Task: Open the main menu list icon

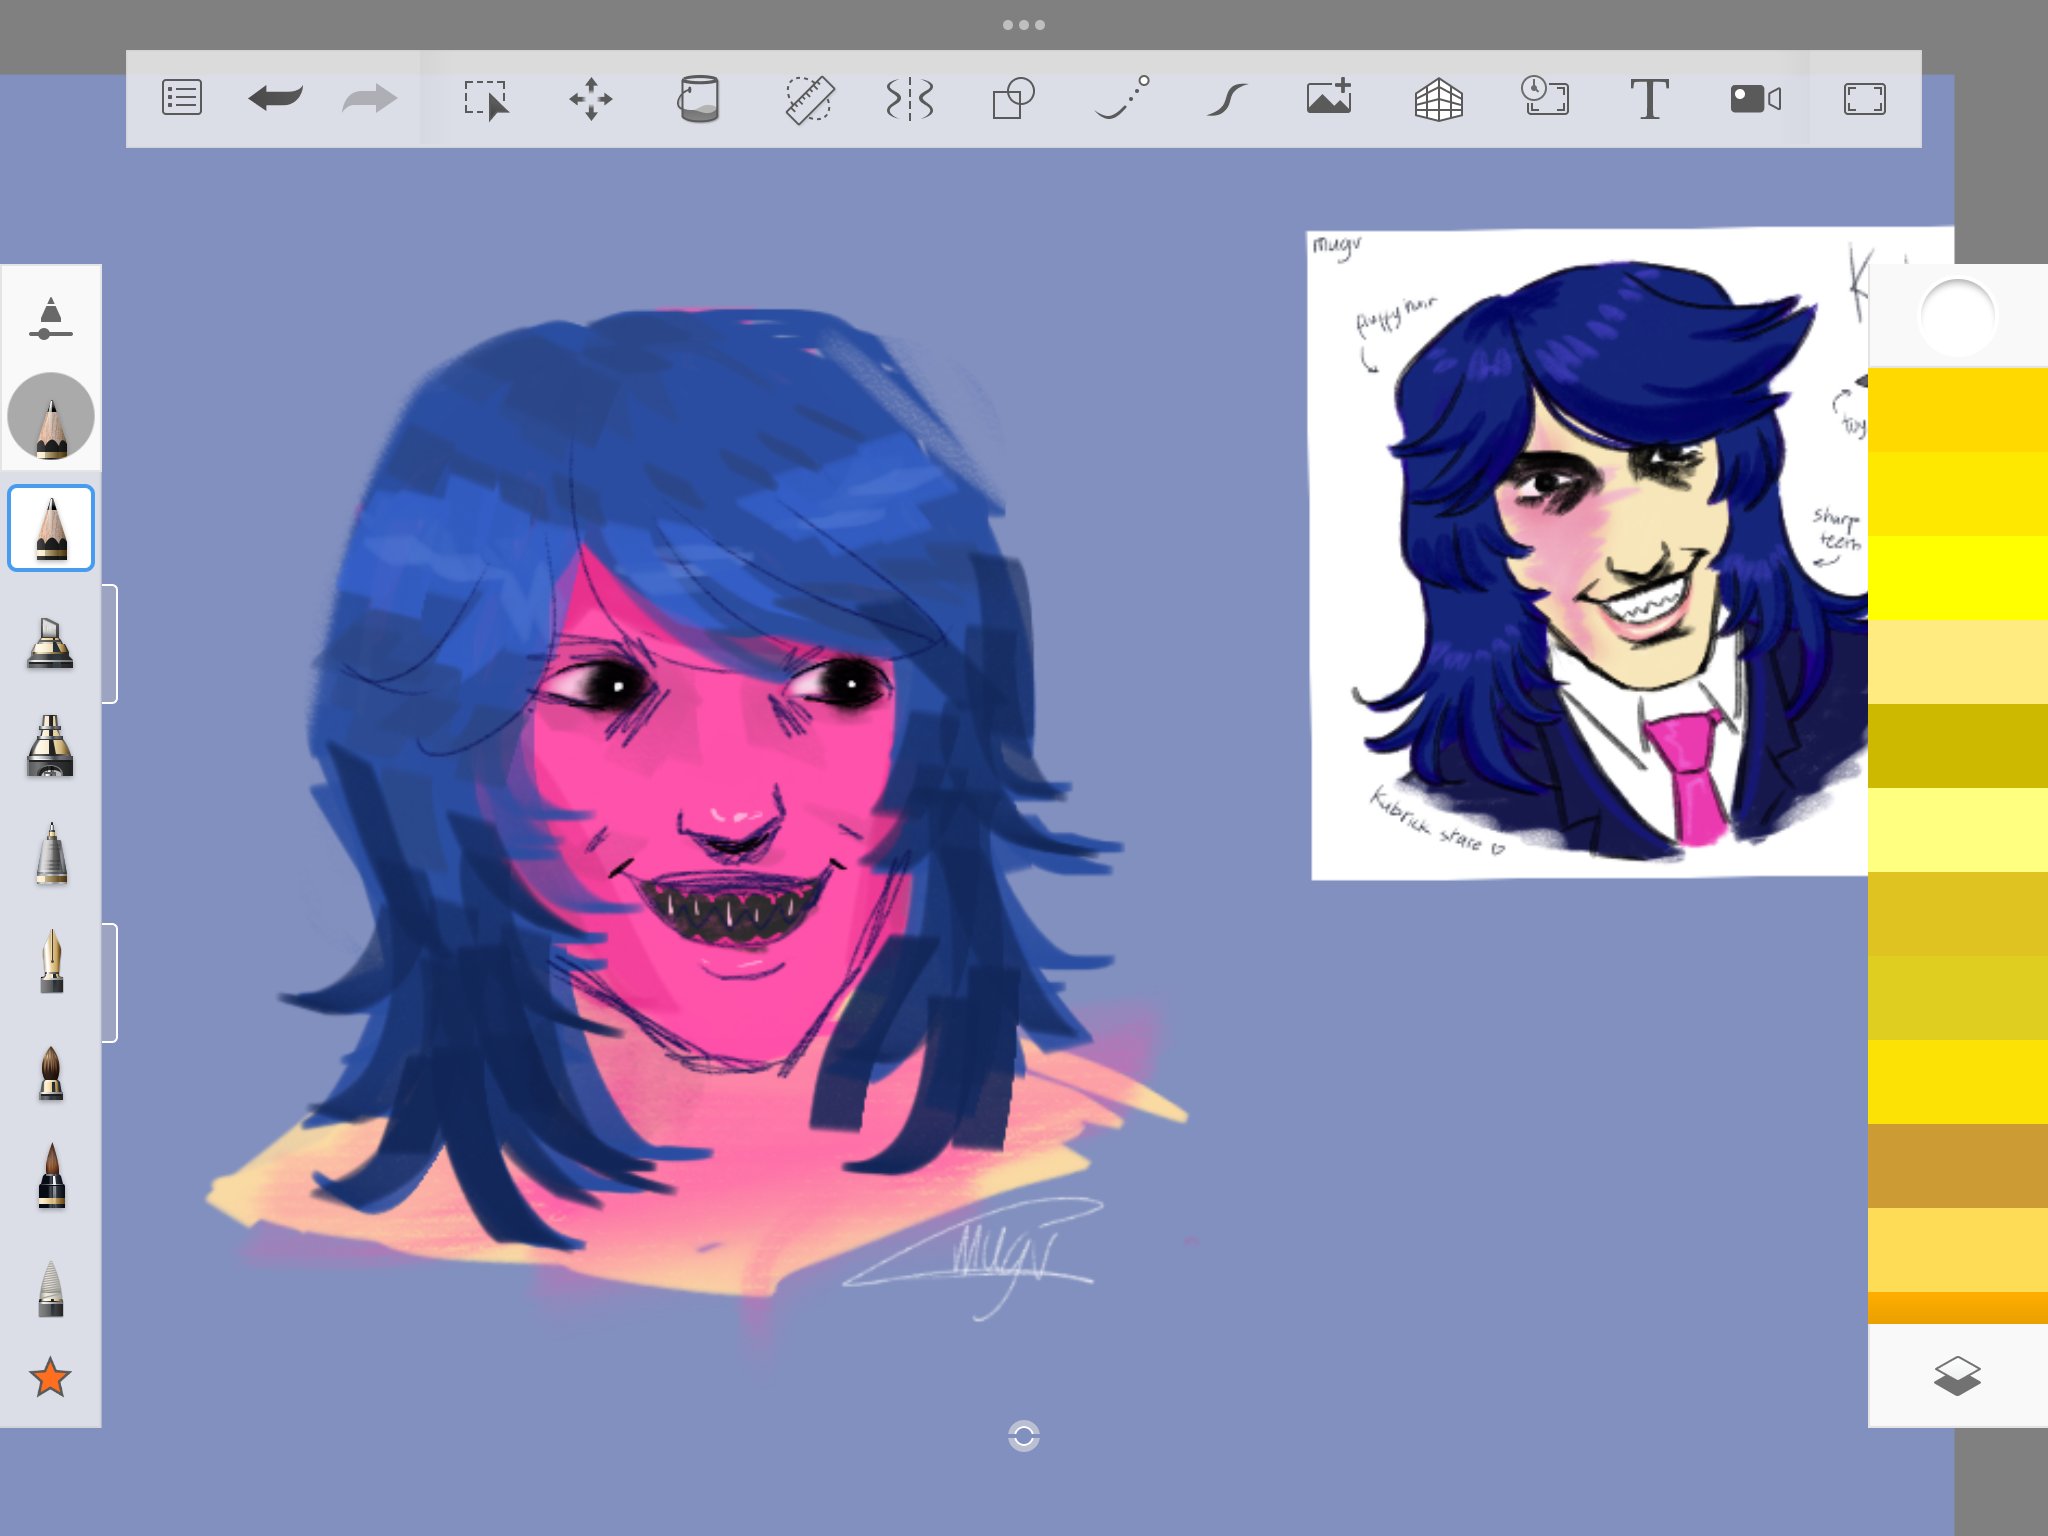Action: tap(182, 98)
